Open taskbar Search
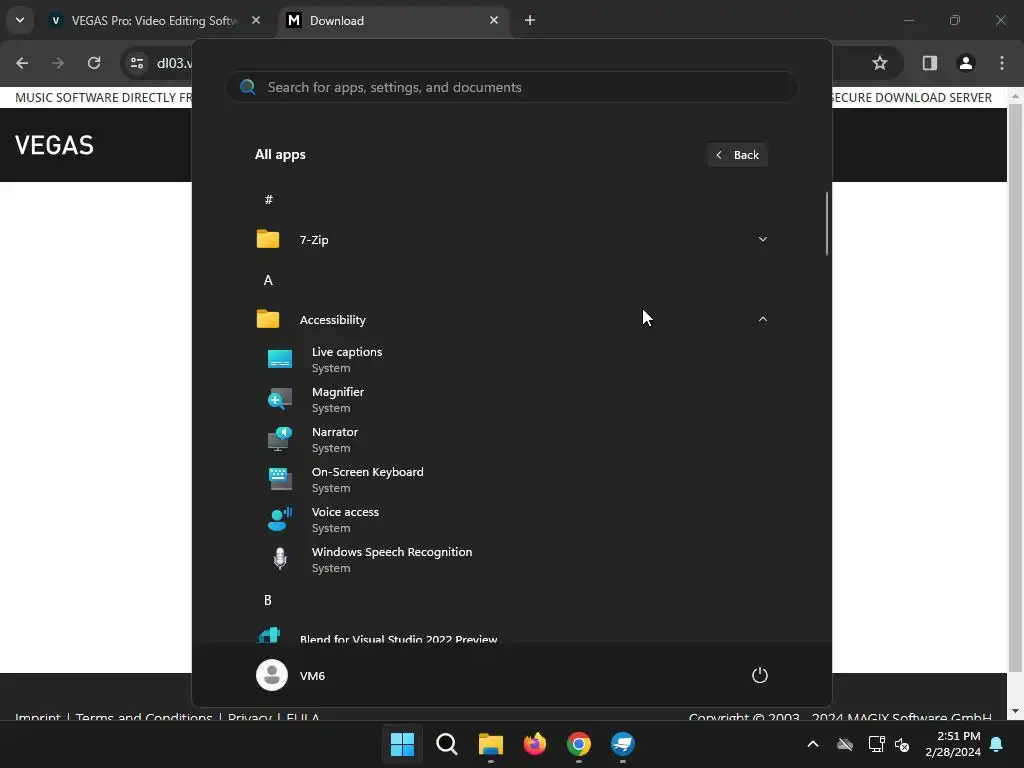 447,744
